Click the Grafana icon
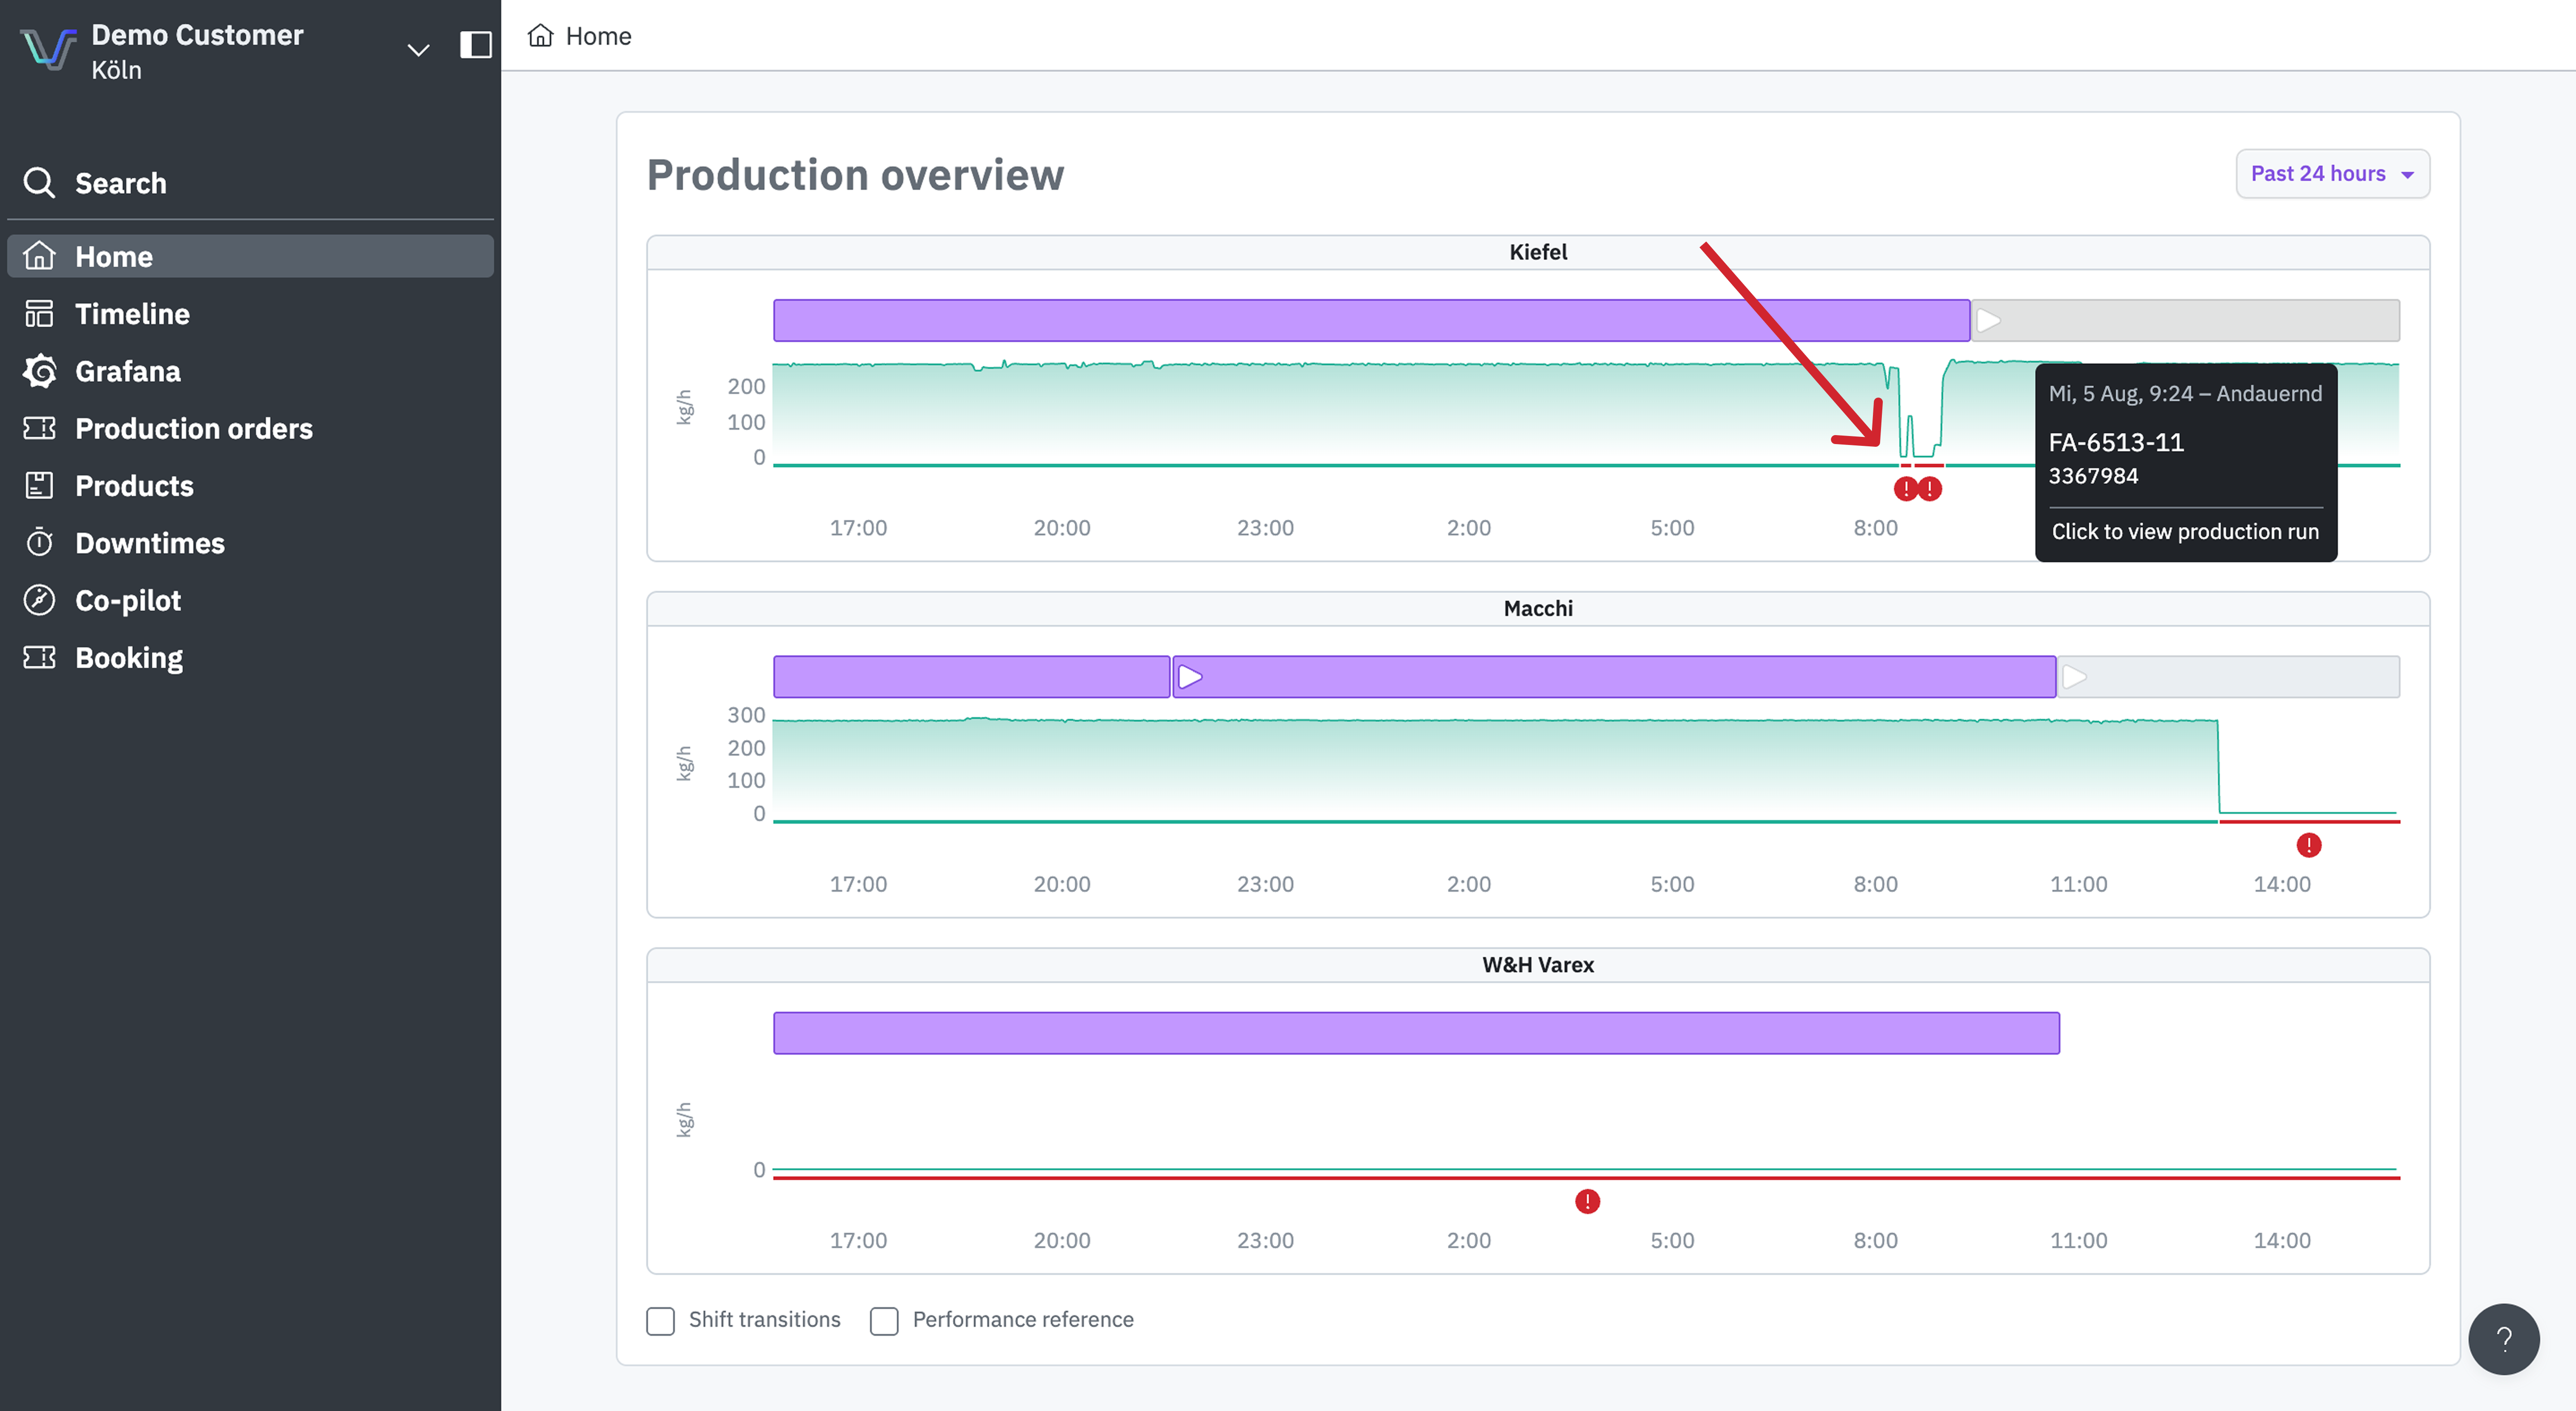This screenshot has width=2576, height=1411. click(x=39, y=371)
